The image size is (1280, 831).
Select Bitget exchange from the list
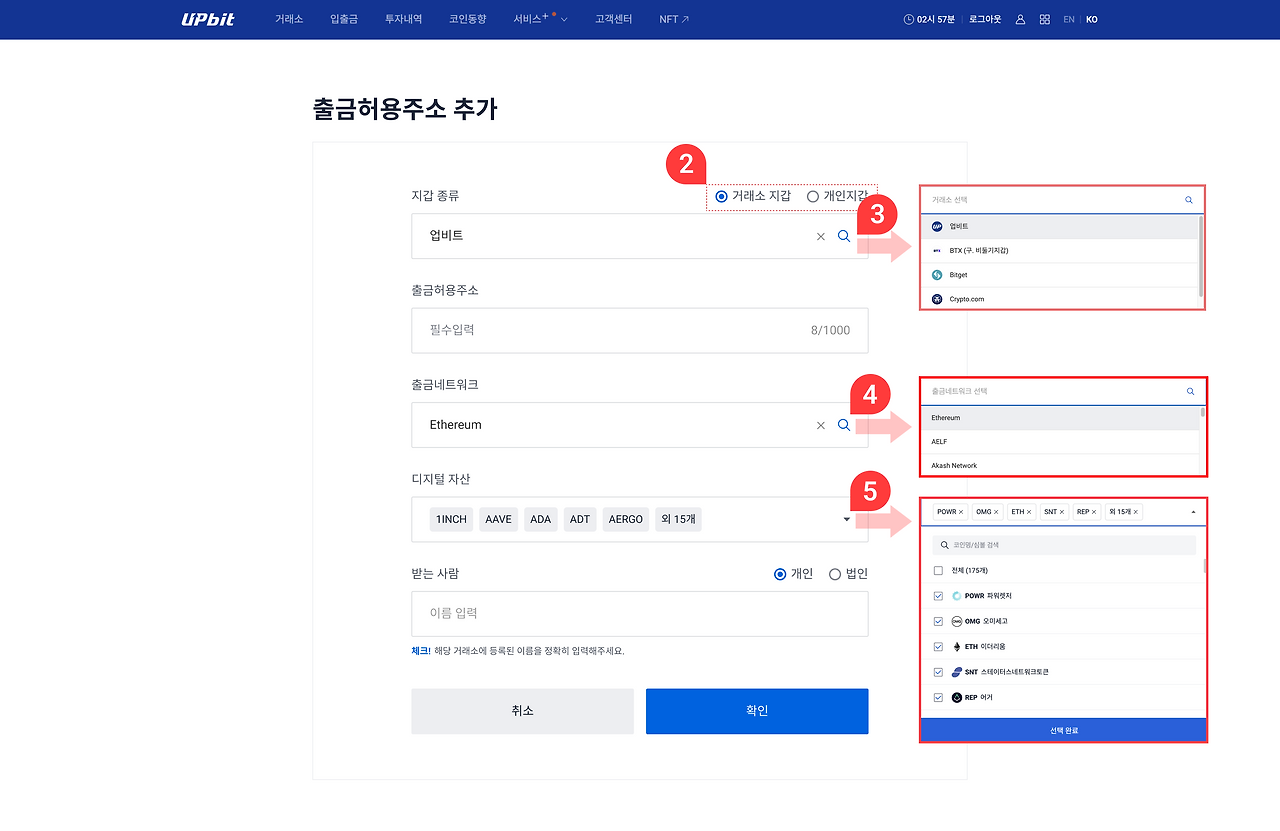click(x=1060, y=275)
